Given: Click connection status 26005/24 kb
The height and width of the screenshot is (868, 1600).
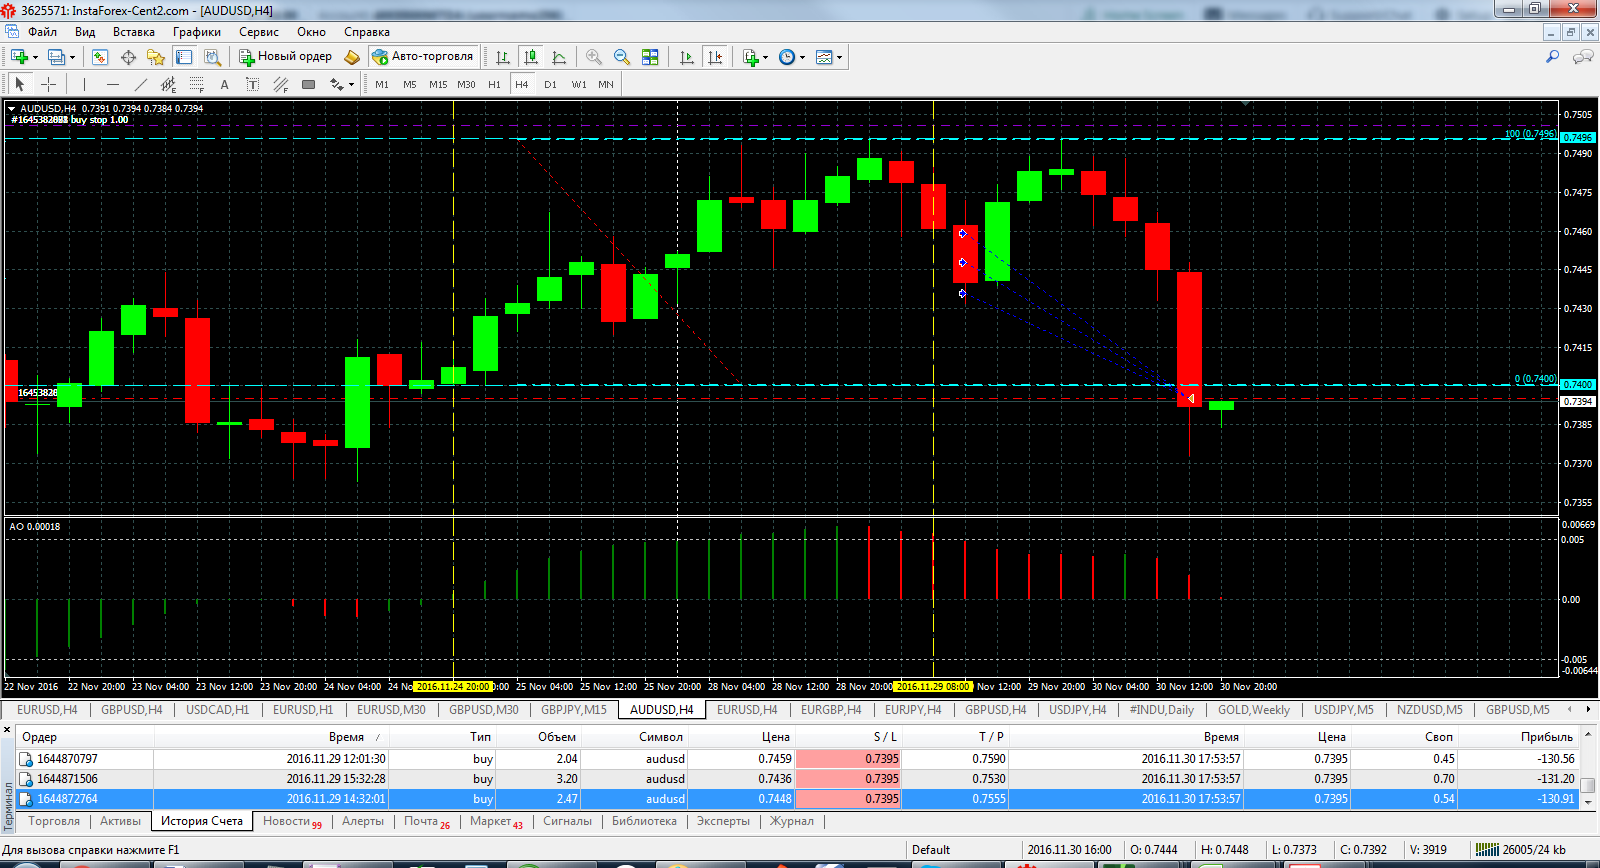Looking at the screenshot, I should (1521, 850).
